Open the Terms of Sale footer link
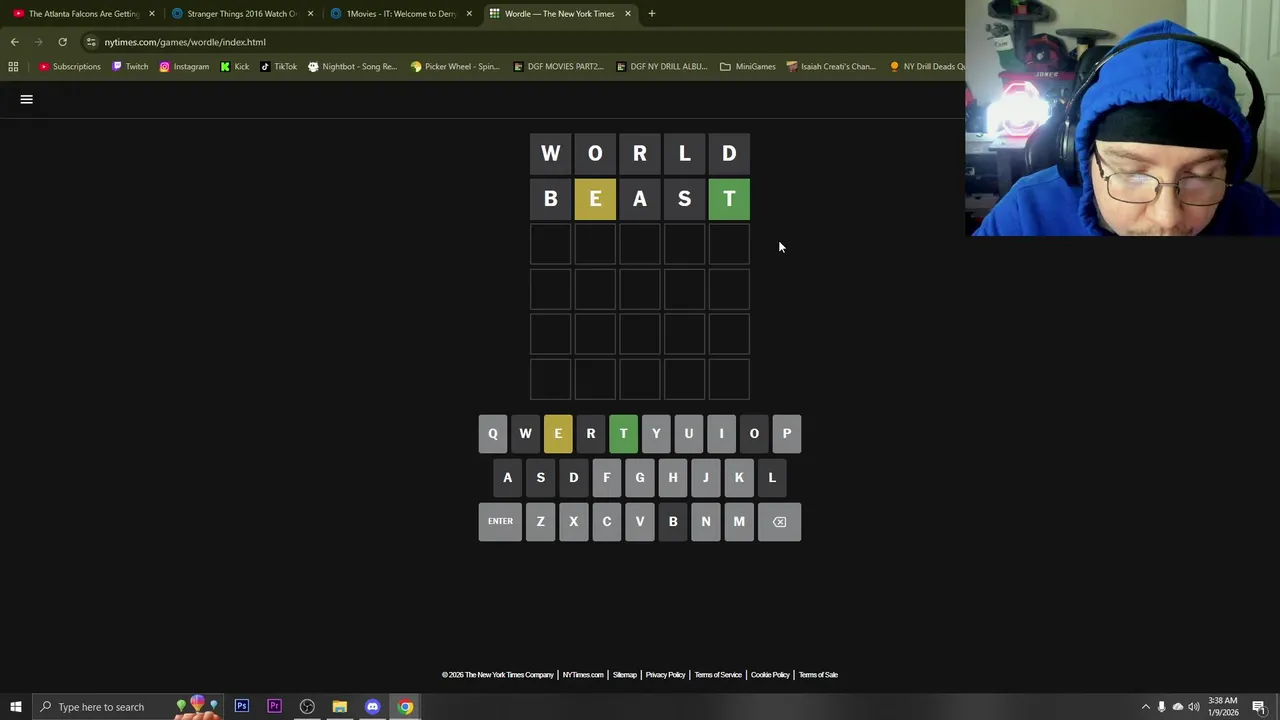The image size is (1280, 720). (818, 675)
